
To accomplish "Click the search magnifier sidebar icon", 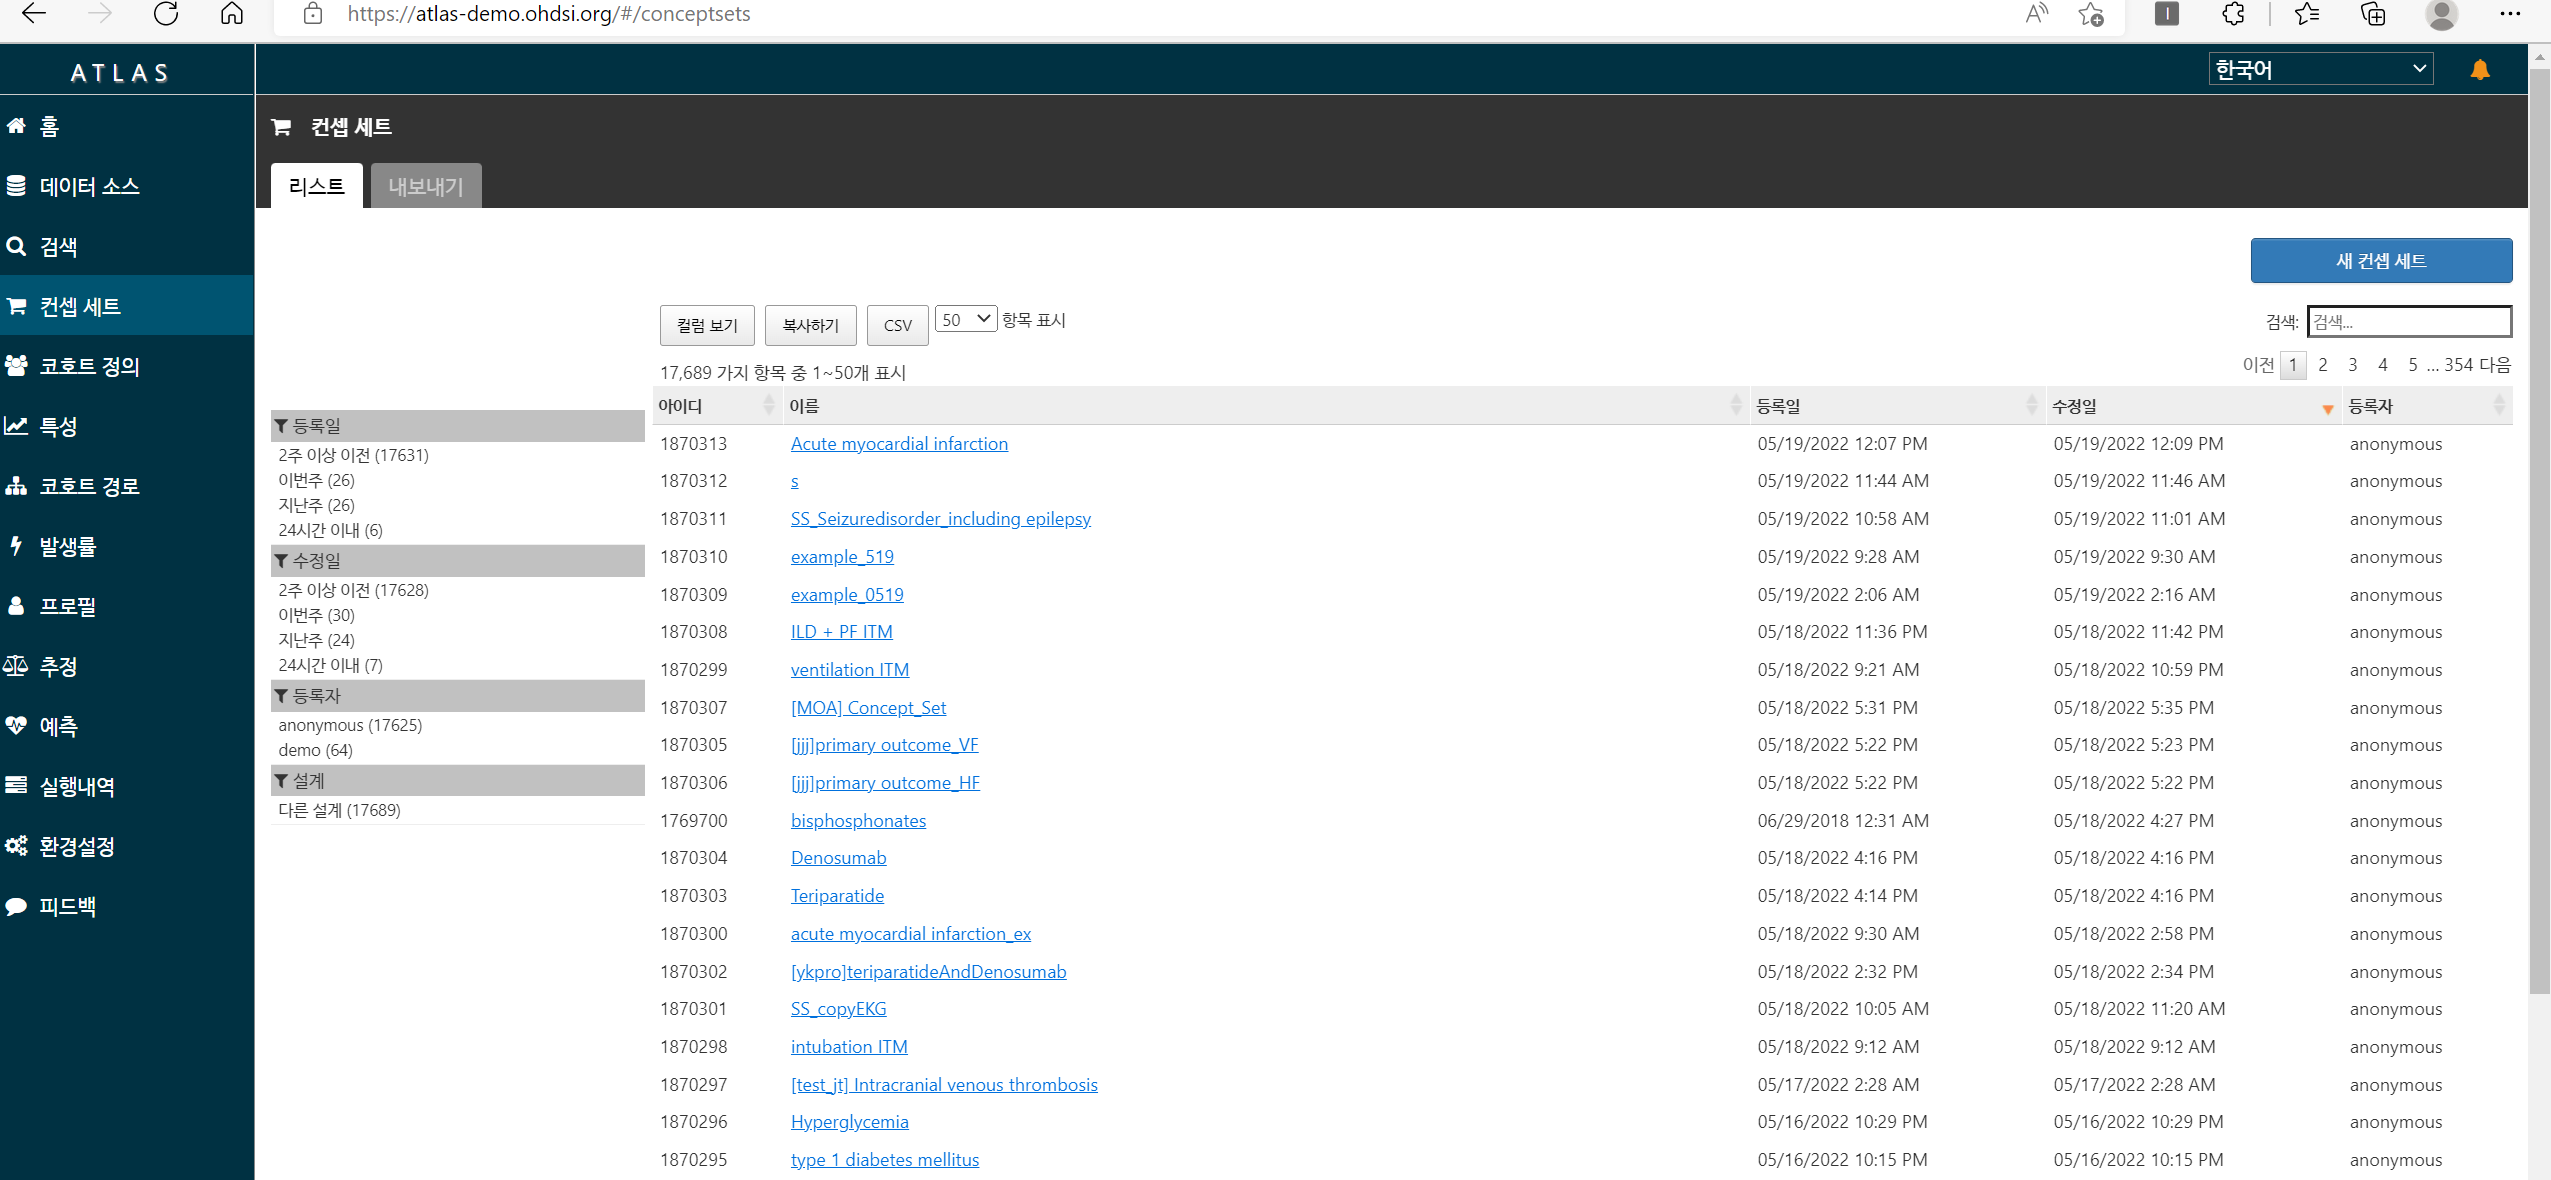I will (x=16, y=246).
